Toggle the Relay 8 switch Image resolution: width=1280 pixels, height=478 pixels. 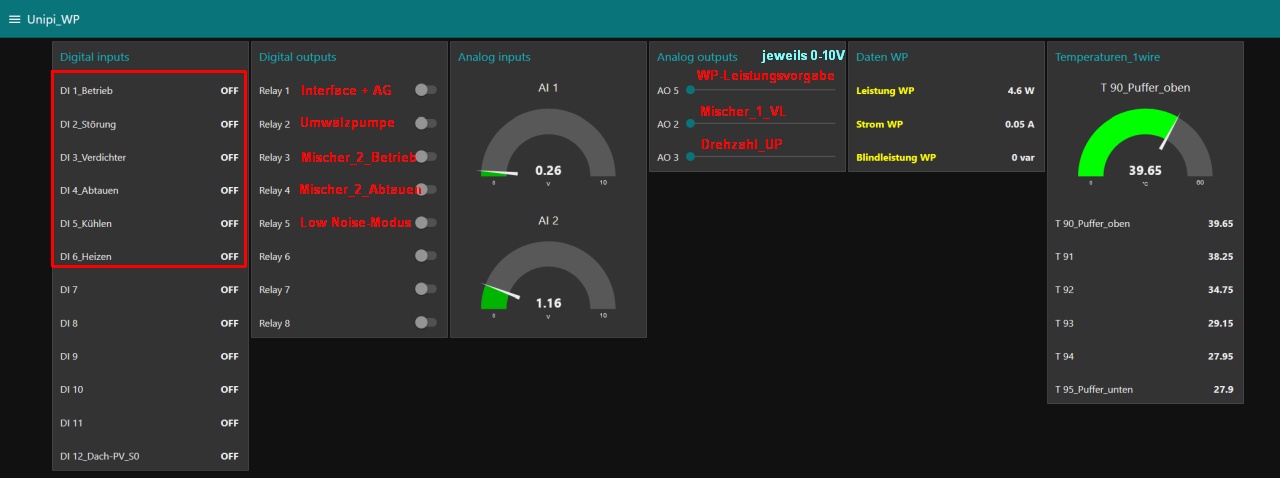pyautogui.click(x=425, y=322)
